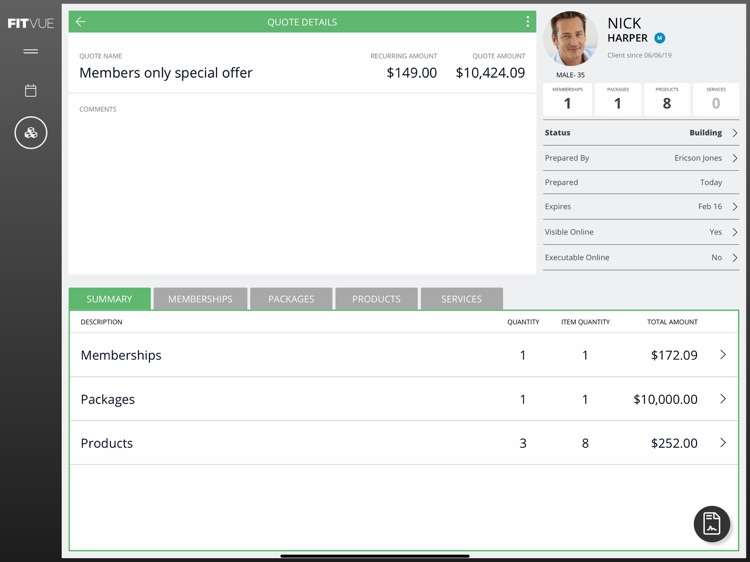
Task: Open the Products row chevron
Action: 723,442
